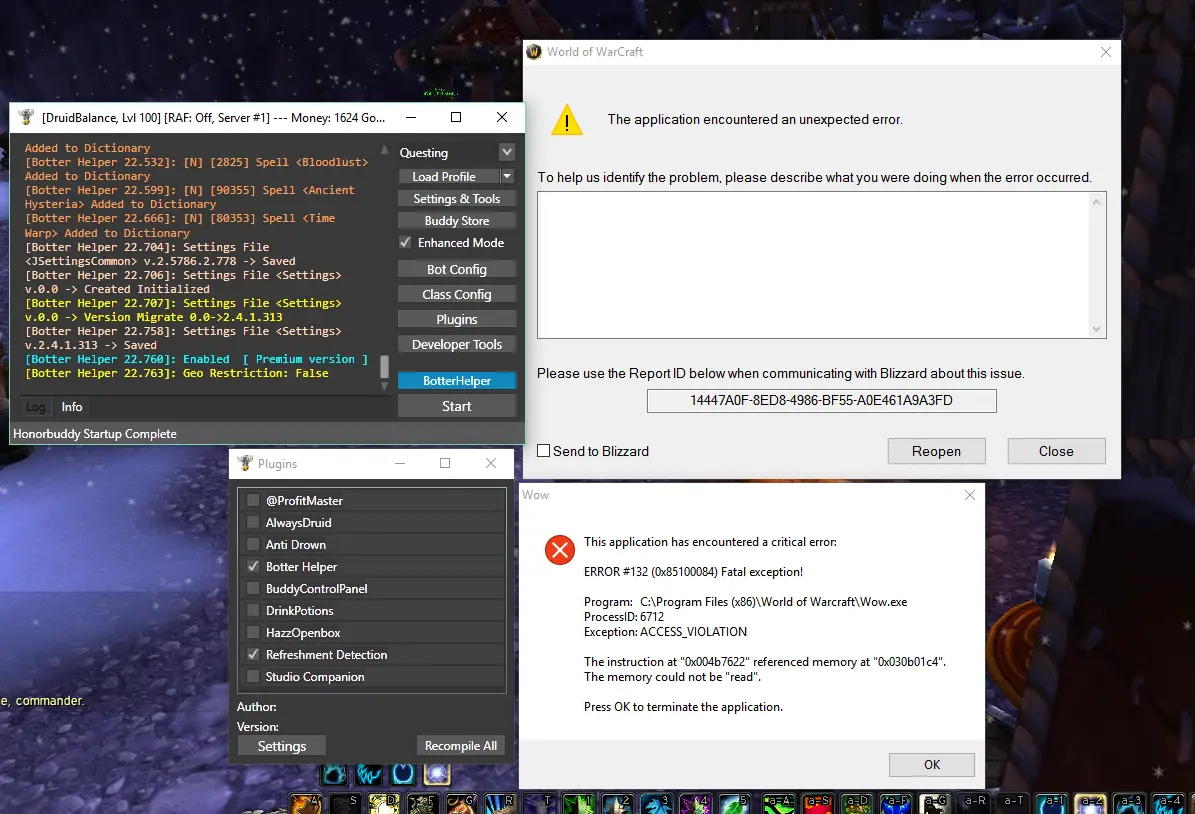Enable the Send to Blizzard checkbox

[543, 450]
